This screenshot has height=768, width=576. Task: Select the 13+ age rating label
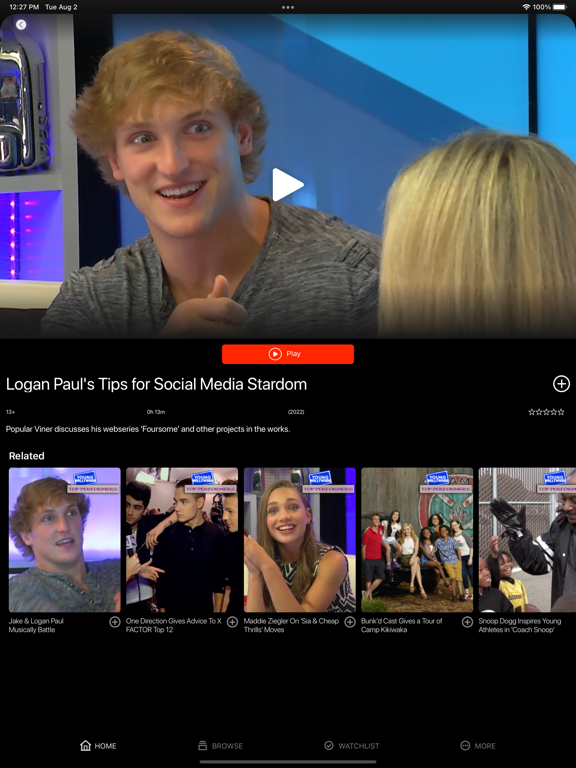[10, 412]
